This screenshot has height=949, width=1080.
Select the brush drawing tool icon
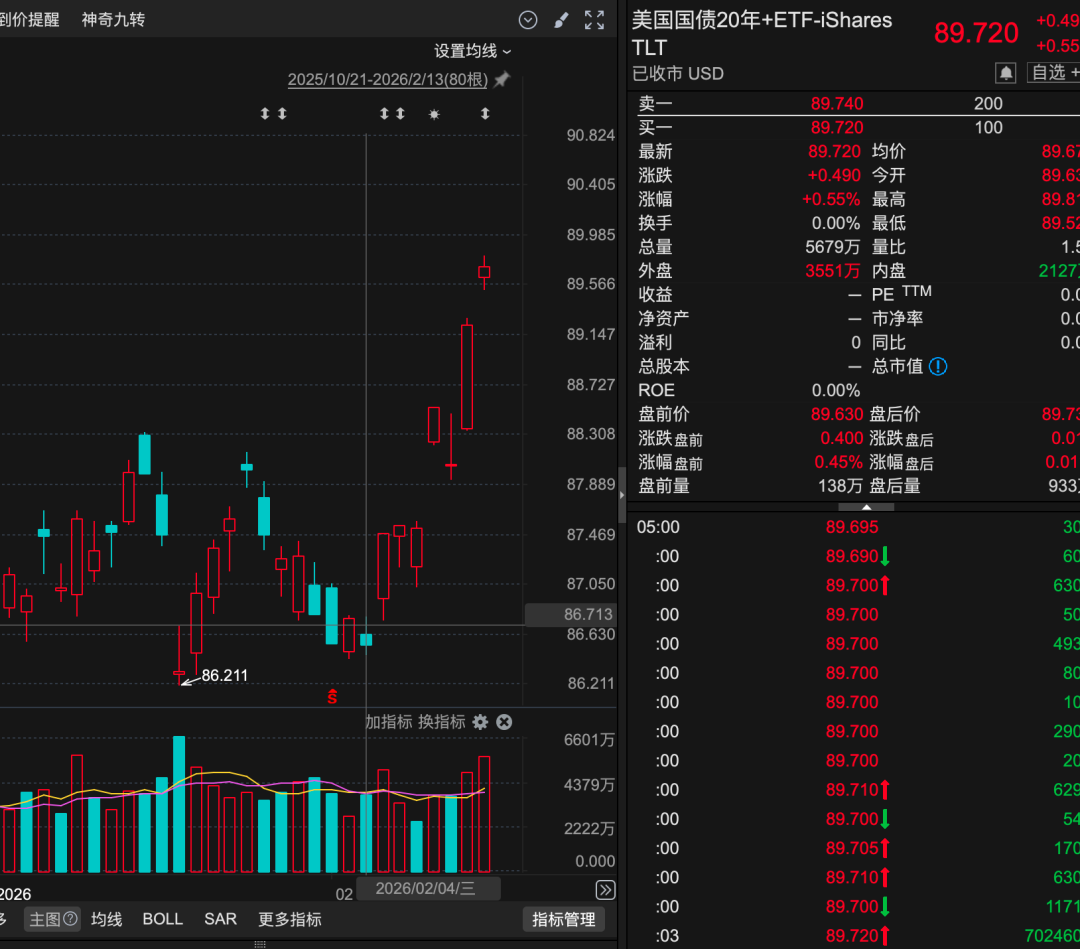click(561, 20)
